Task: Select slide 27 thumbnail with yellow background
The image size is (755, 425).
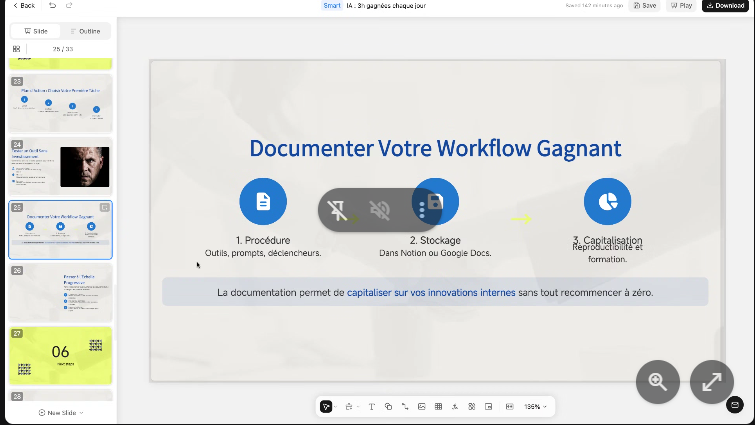Action: 61,352
